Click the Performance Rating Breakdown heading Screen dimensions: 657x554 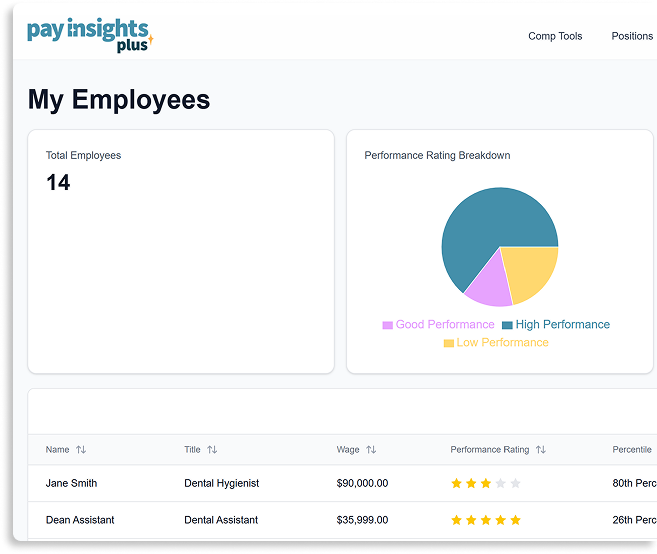coord(437,155)
